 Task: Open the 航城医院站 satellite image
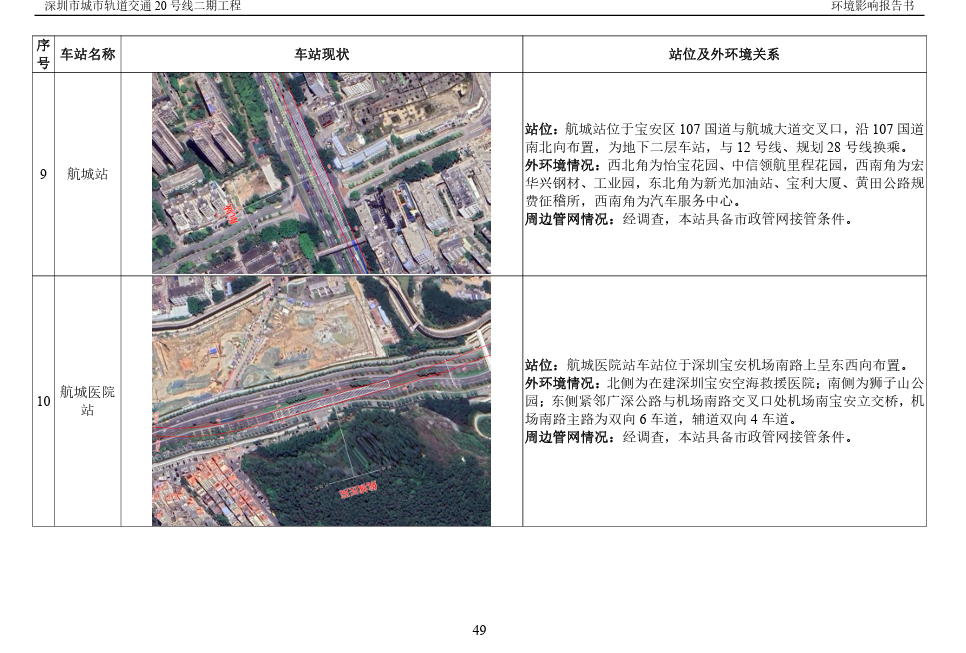[x=321, y=401]
